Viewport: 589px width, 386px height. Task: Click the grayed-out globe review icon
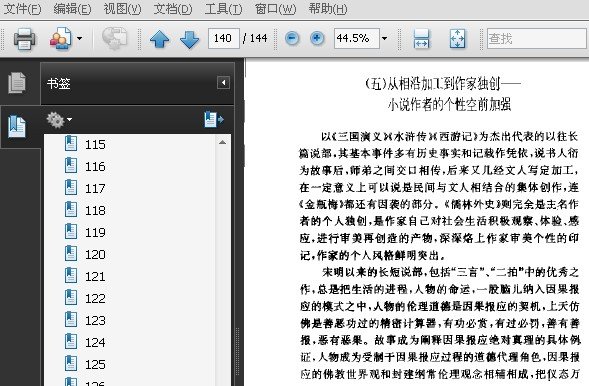(114, 38)
